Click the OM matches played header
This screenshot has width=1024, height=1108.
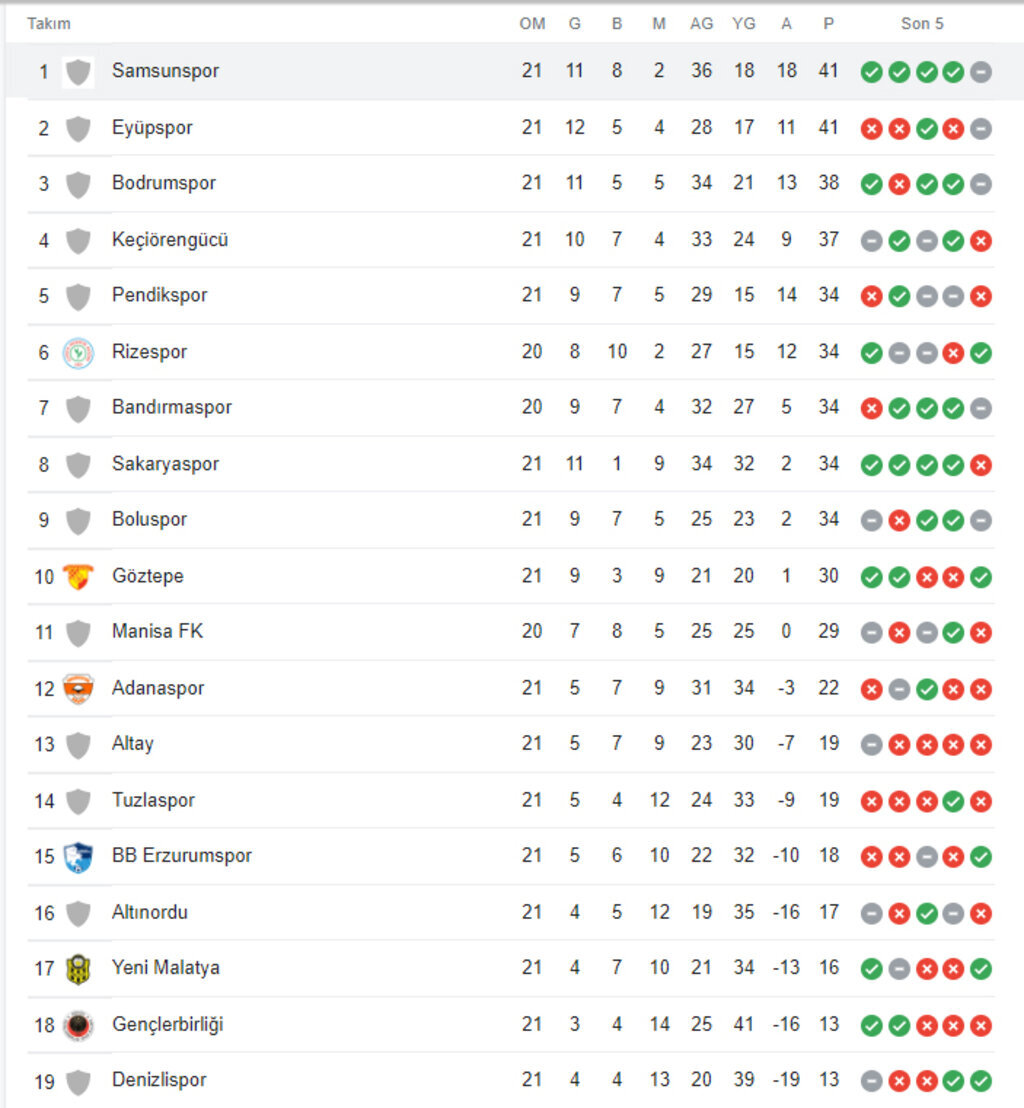click(532, 23)
